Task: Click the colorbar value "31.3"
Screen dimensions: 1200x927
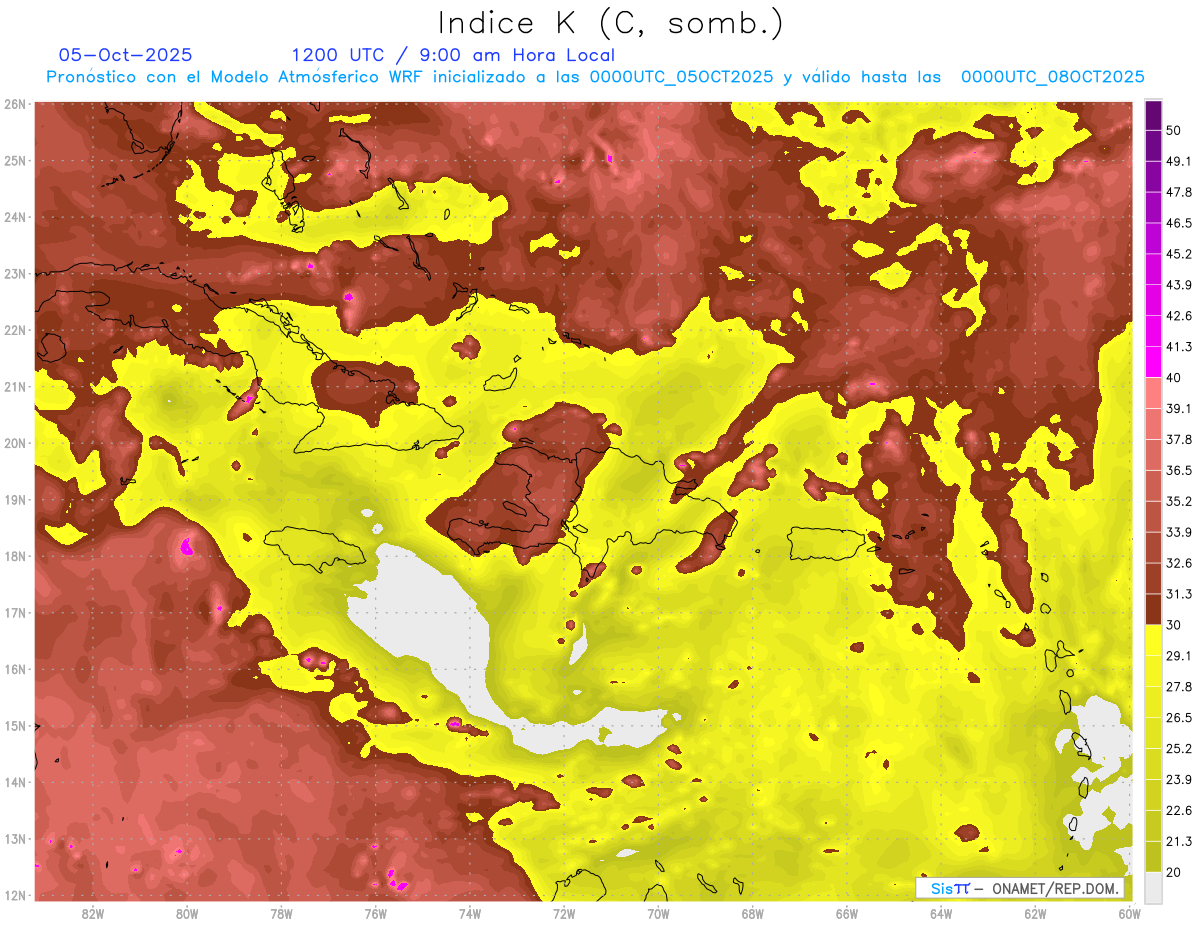Action: [1178, 594]
